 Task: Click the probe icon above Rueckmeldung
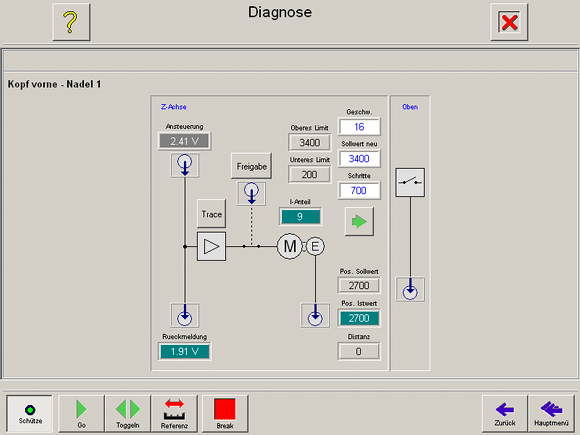pyautogui.click(x=185, y=316)
